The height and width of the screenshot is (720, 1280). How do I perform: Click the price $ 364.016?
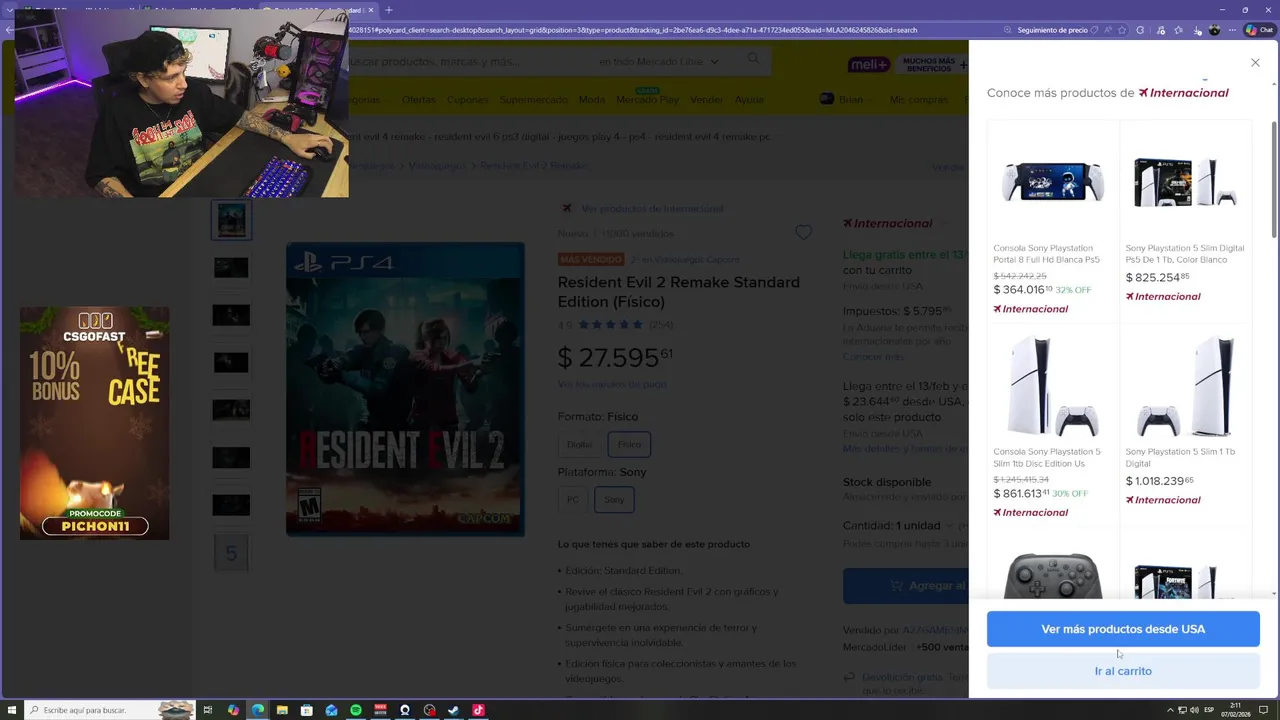point(1022,290)
